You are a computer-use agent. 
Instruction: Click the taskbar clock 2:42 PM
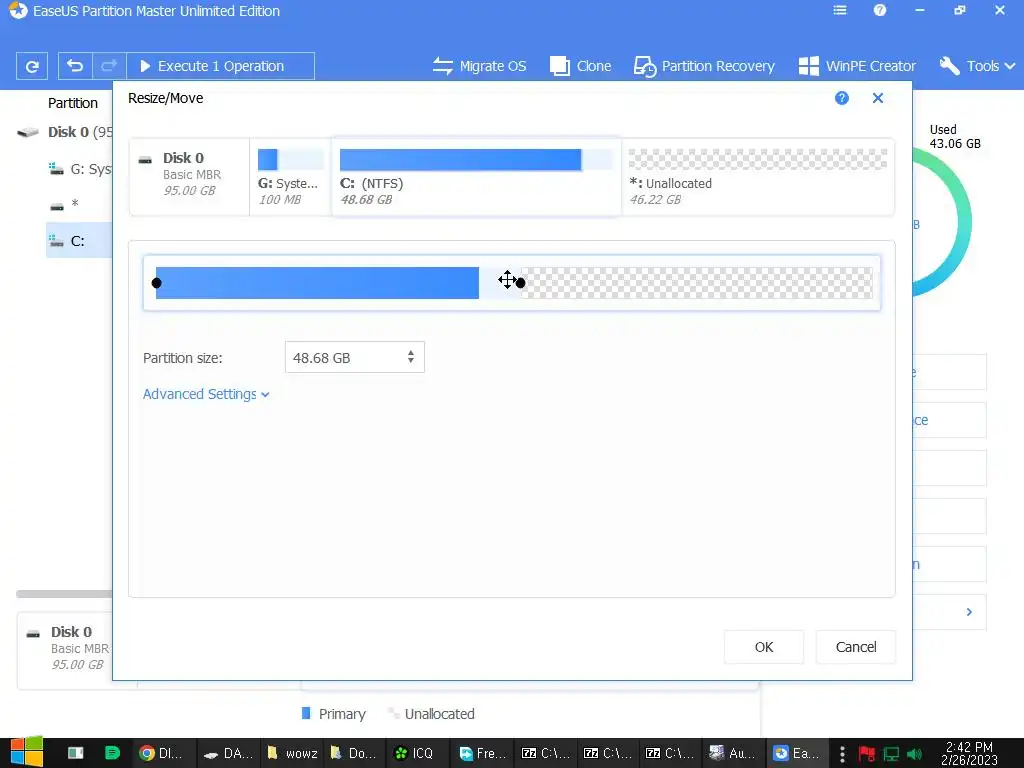(969, 753)
